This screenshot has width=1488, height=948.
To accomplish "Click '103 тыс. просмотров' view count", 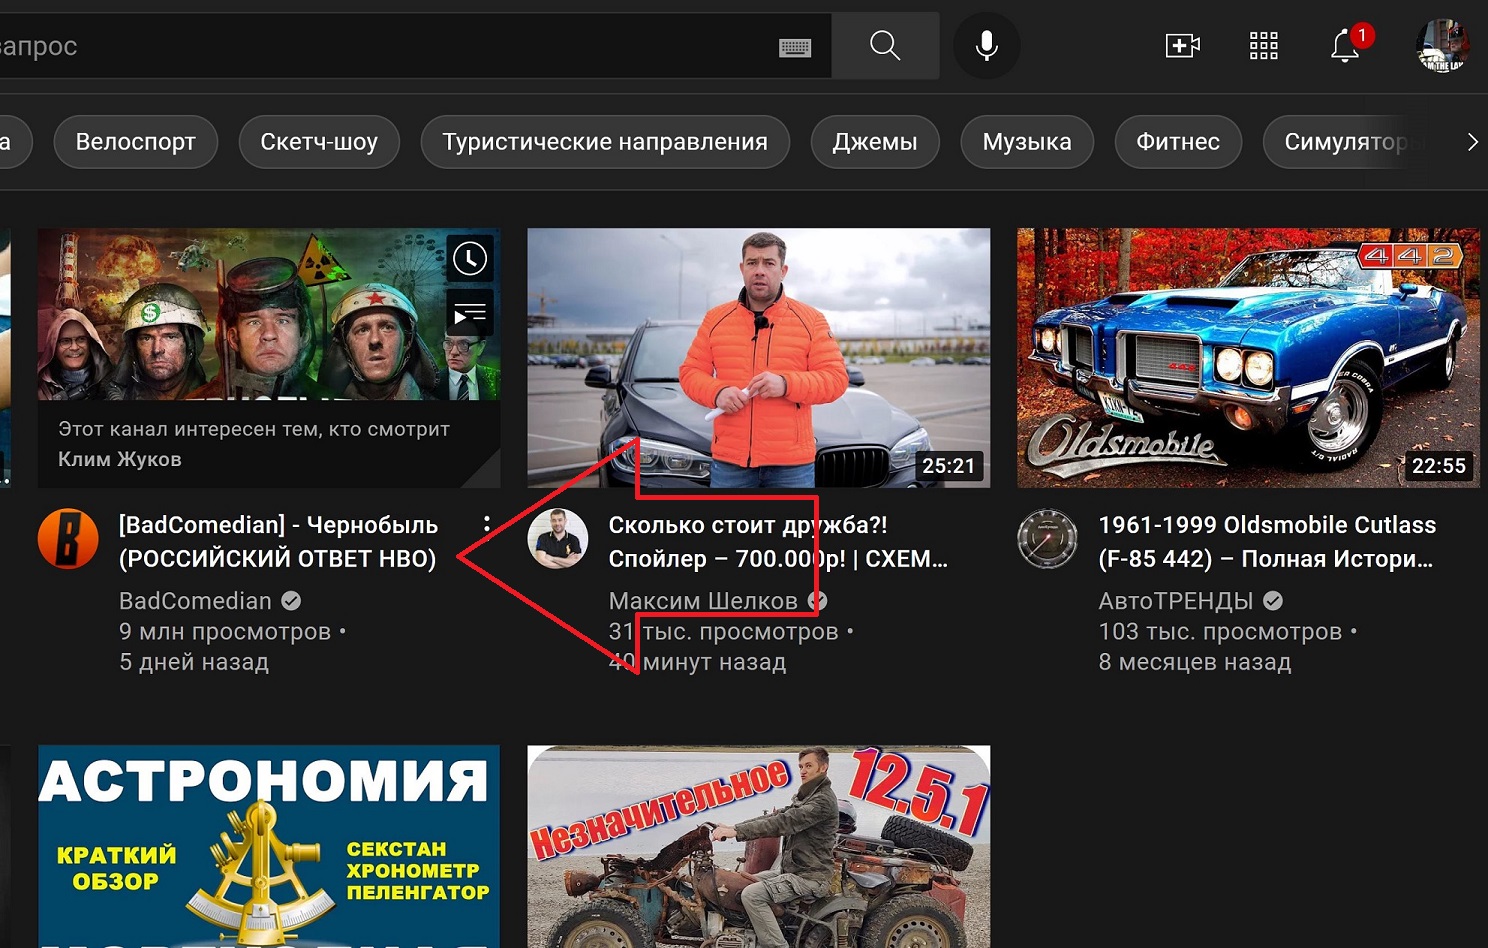I will pos(1220,632).
